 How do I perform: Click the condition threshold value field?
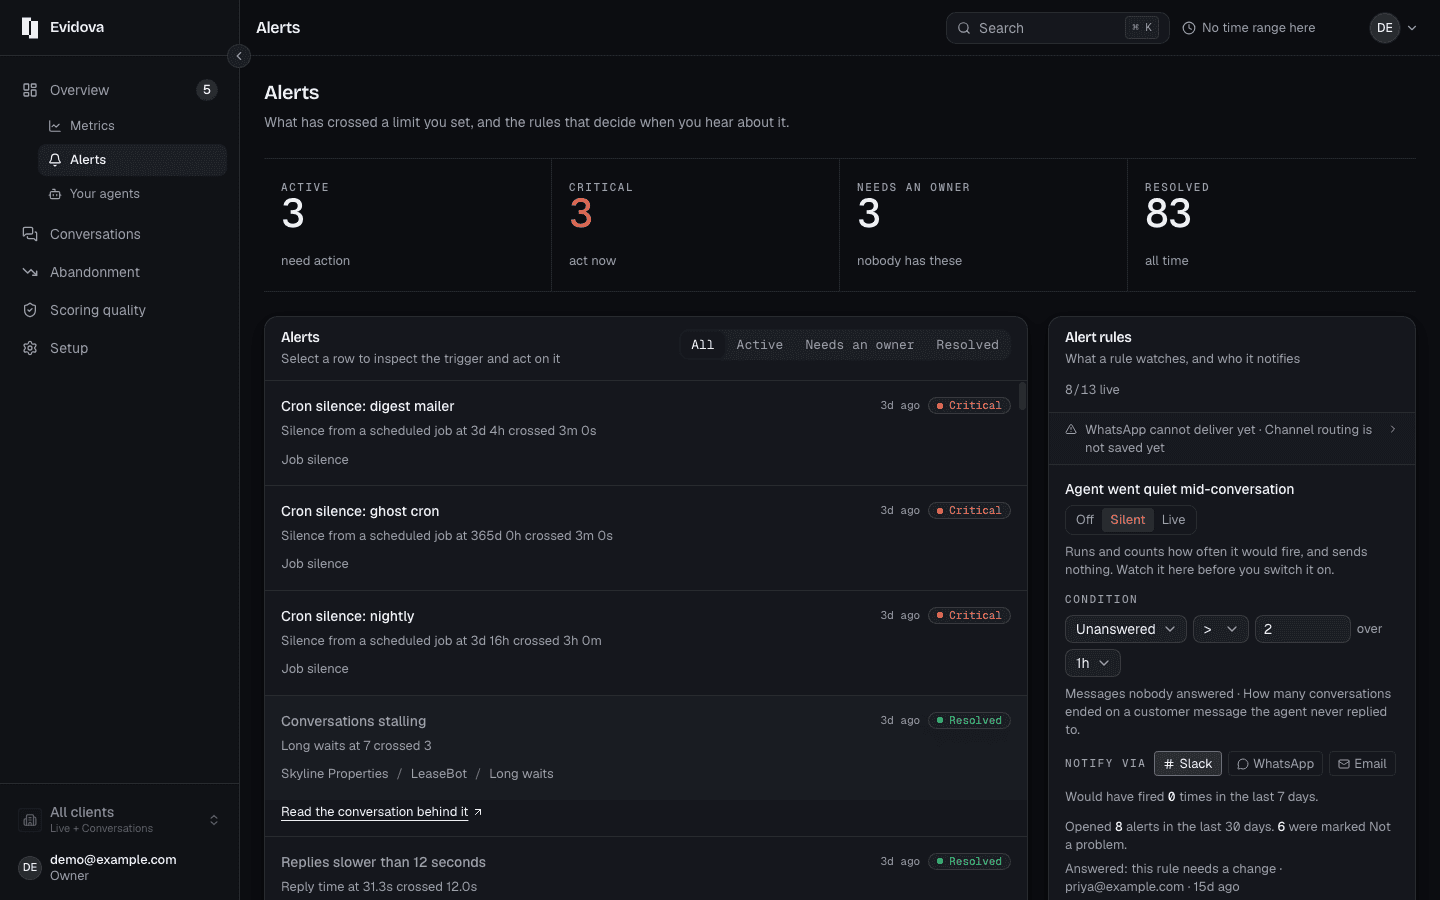(x=1303, y=629)
